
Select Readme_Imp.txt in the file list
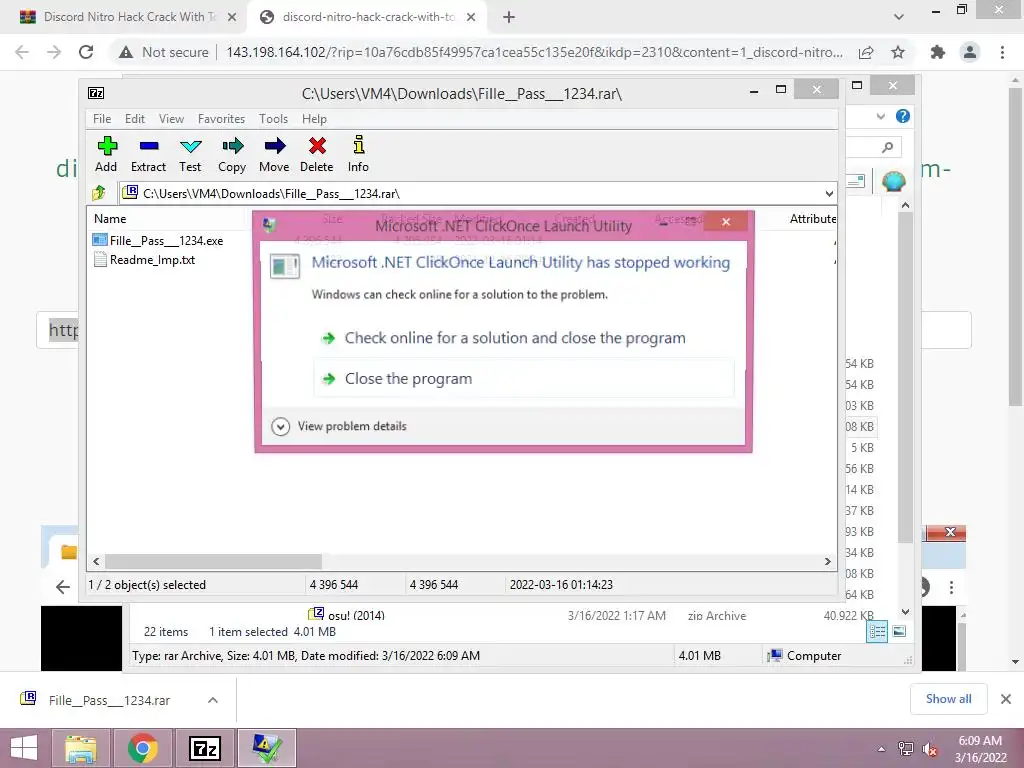point(144,259)
